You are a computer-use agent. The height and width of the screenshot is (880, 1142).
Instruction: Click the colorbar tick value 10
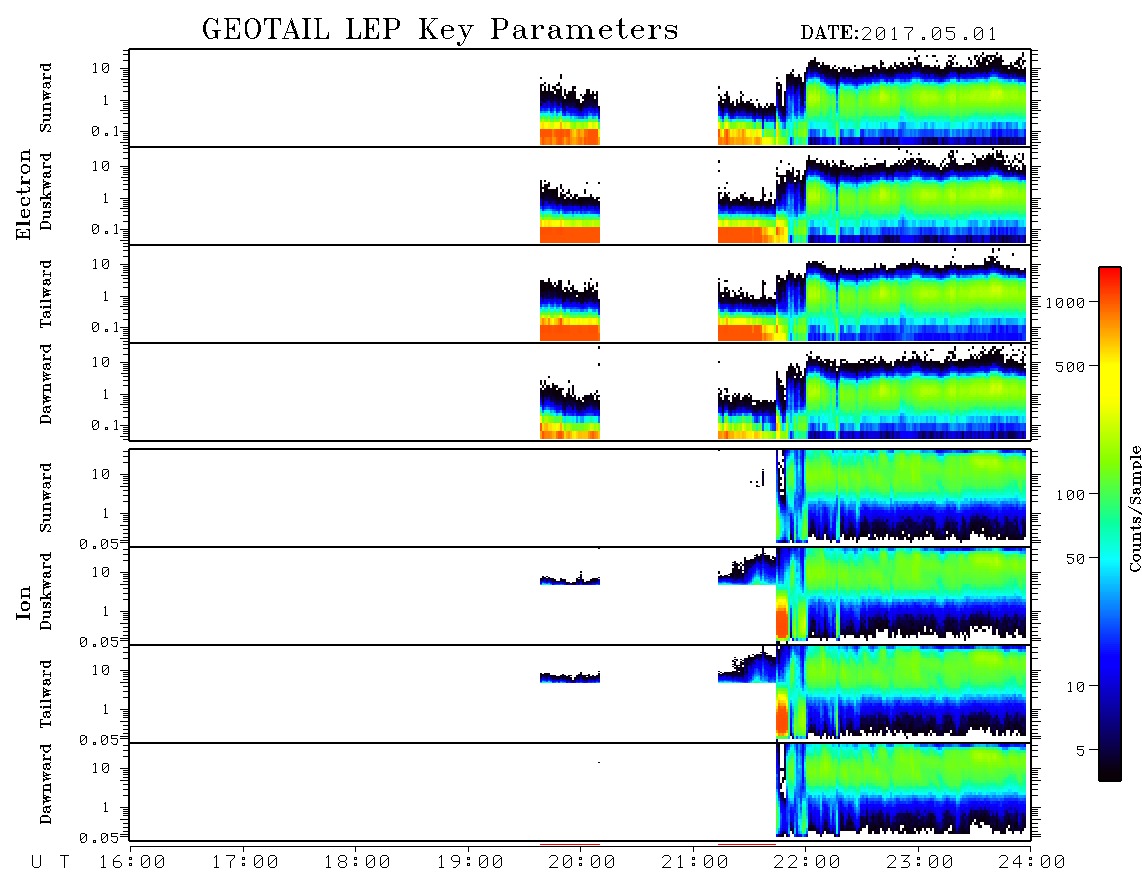pos(1075,687)
